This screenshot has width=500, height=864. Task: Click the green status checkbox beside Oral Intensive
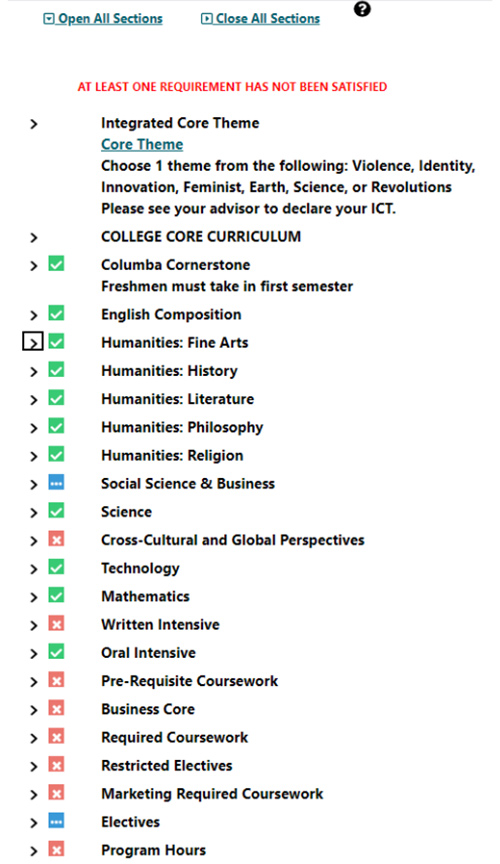pyautogui.click(x=56, y=651)
